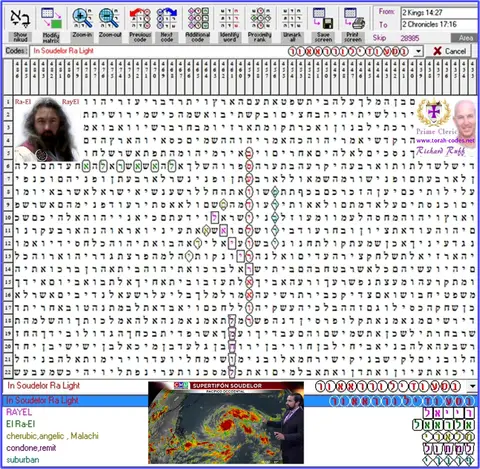Go to Previous code

(140, 25)
